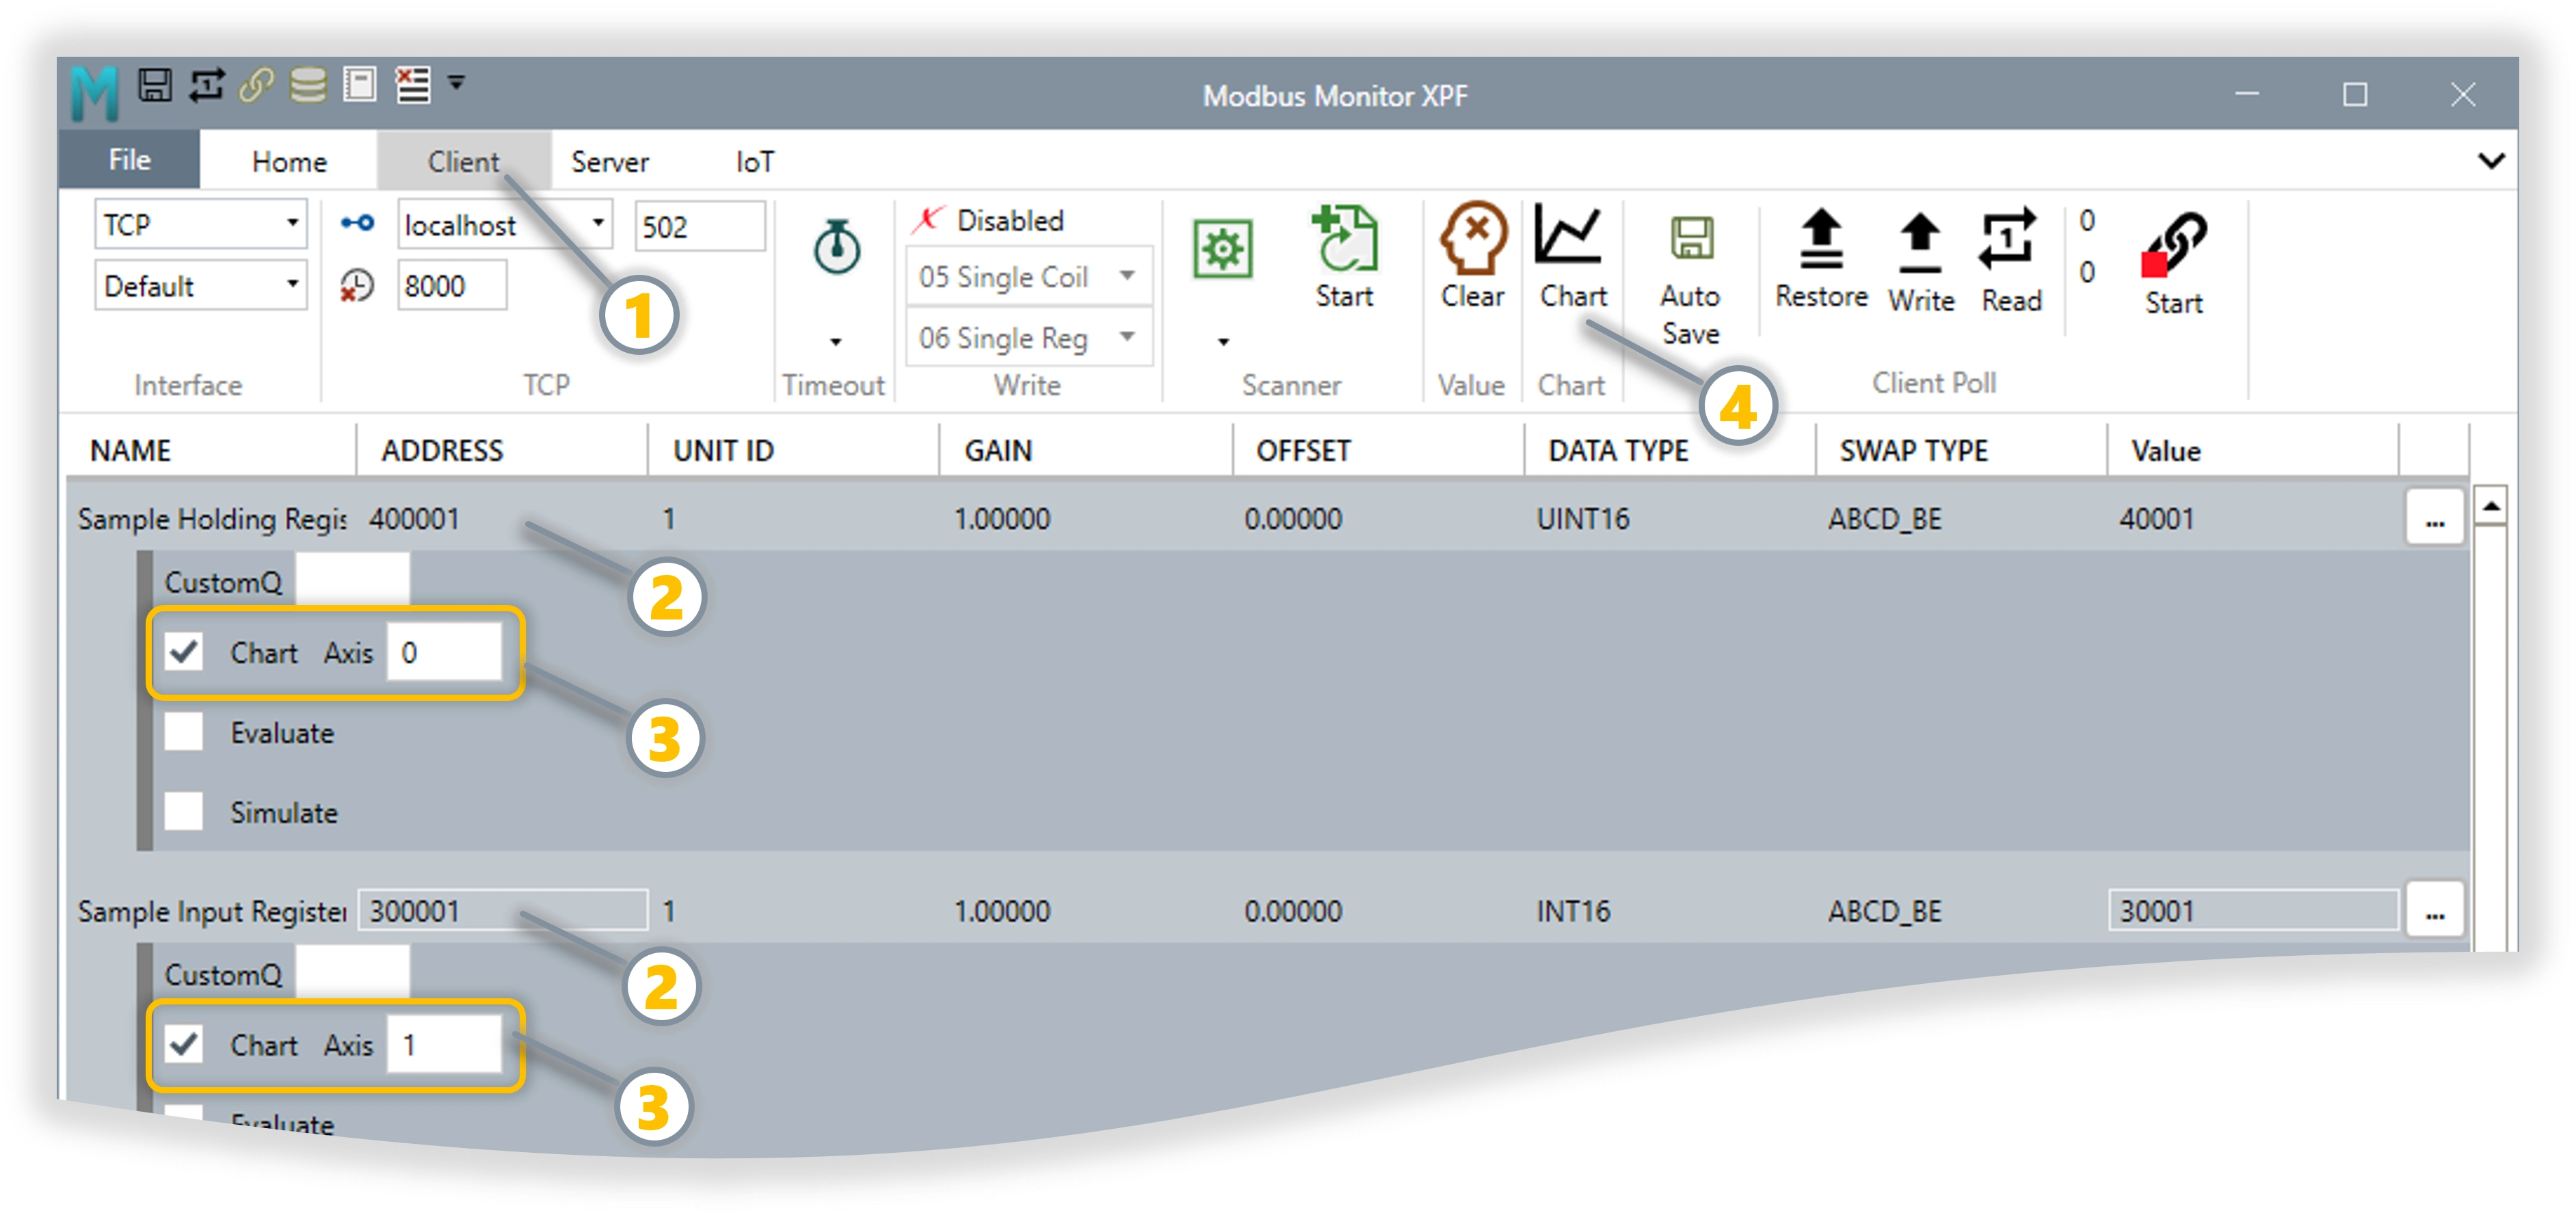The image size is (2576, 1215).
Task: Expand the Timeout dropdown arrow
Action: [x=836, y=342]
